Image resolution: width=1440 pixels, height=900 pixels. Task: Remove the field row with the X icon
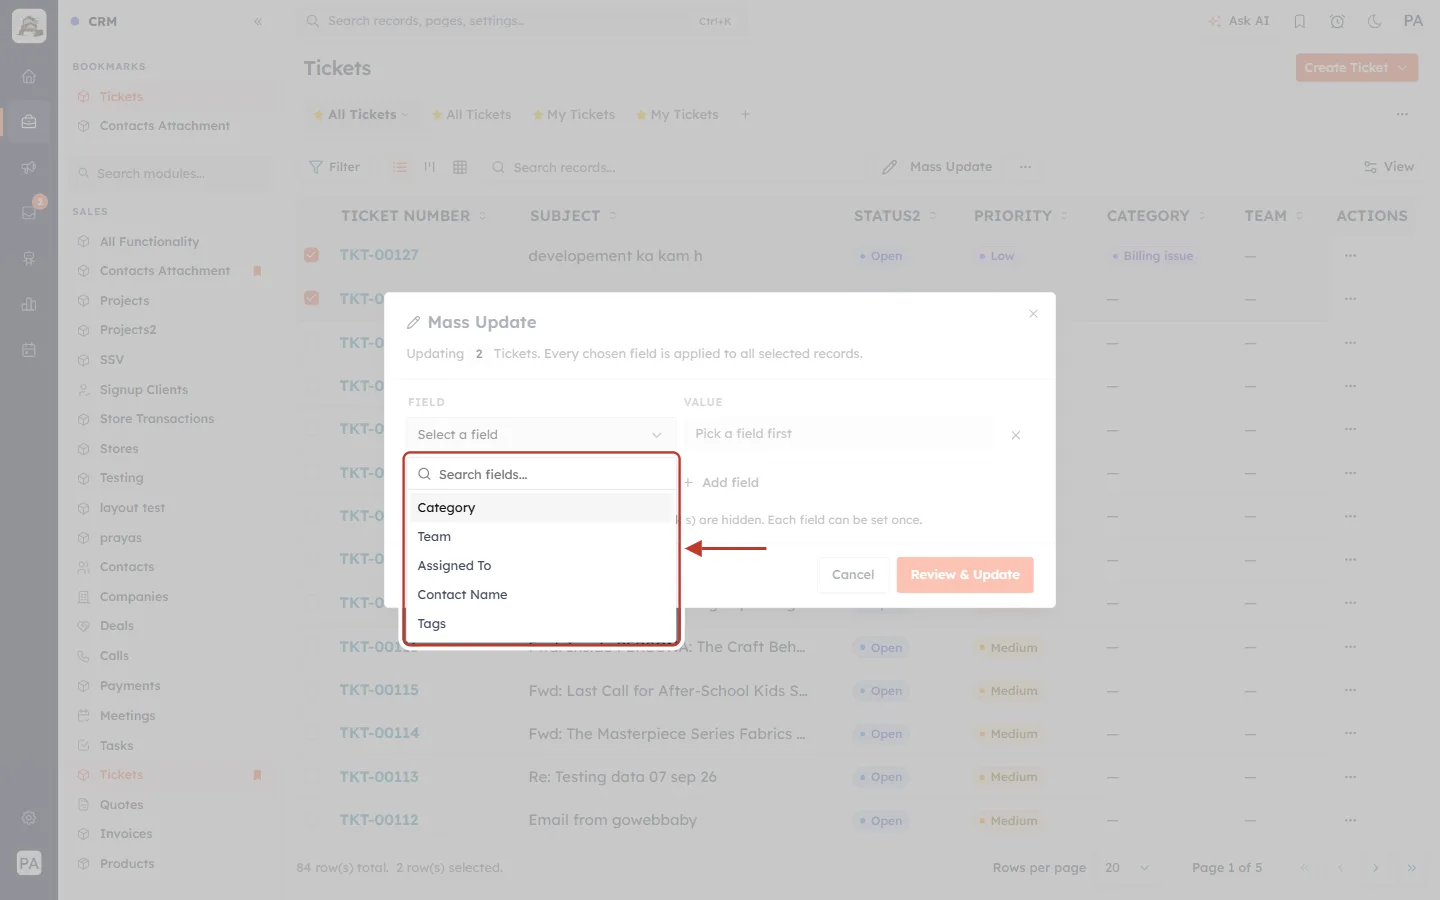(x=1015, y=435)
